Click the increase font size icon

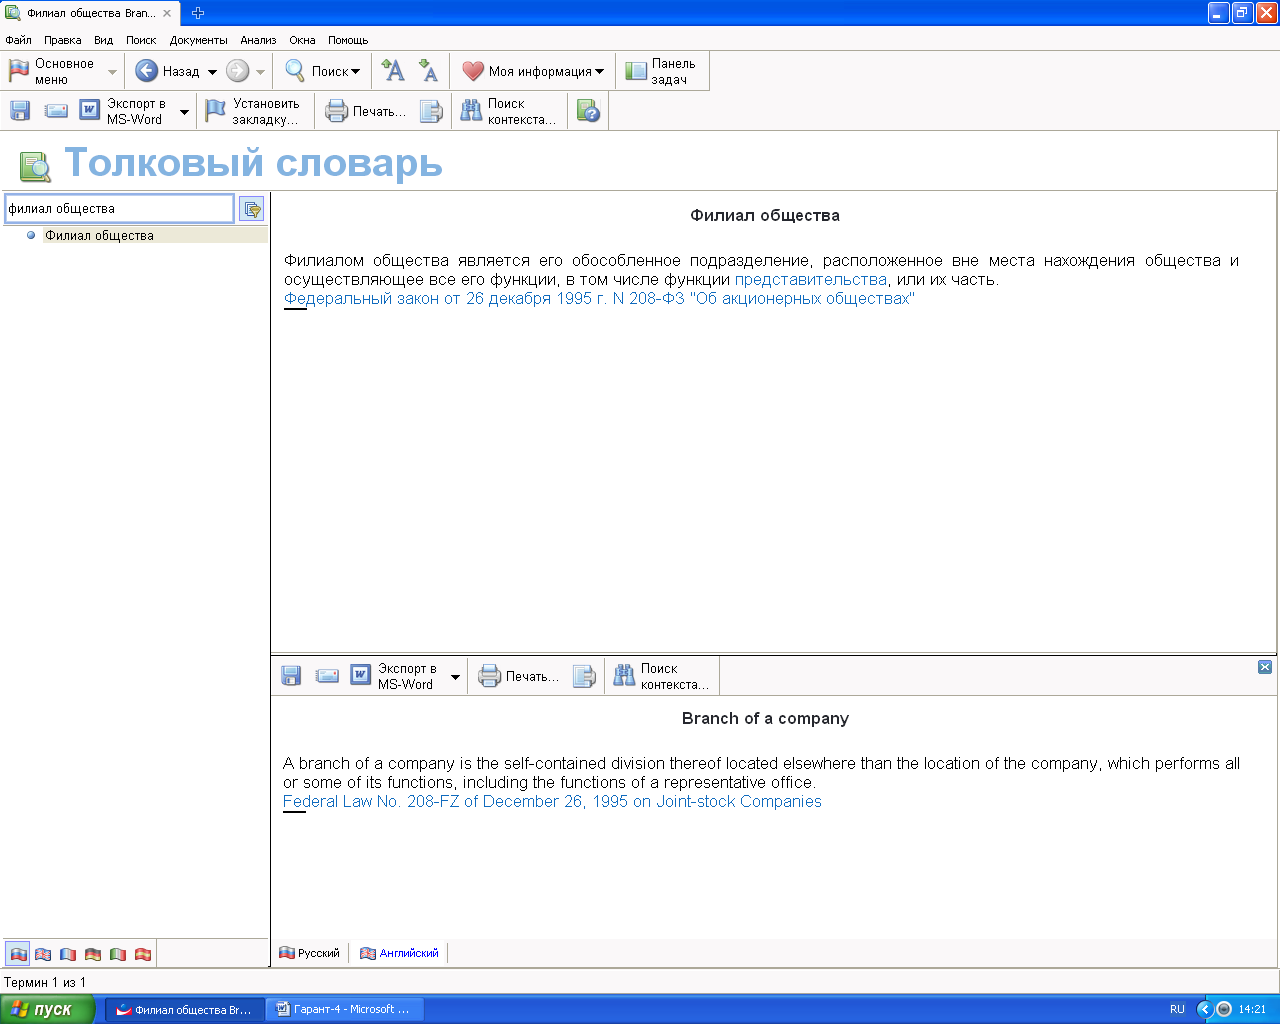tap(394, 71)
